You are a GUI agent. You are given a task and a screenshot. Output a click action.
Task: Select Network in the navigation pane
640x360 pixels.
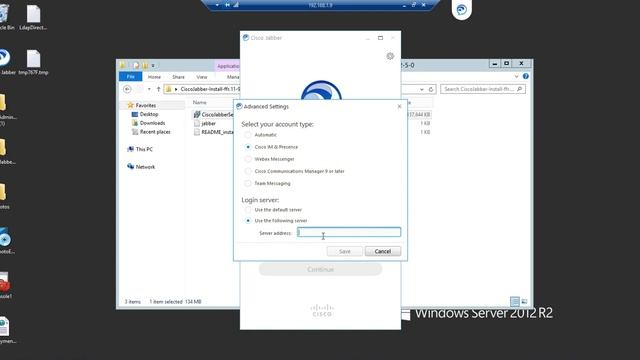click(x=145, y=167)
